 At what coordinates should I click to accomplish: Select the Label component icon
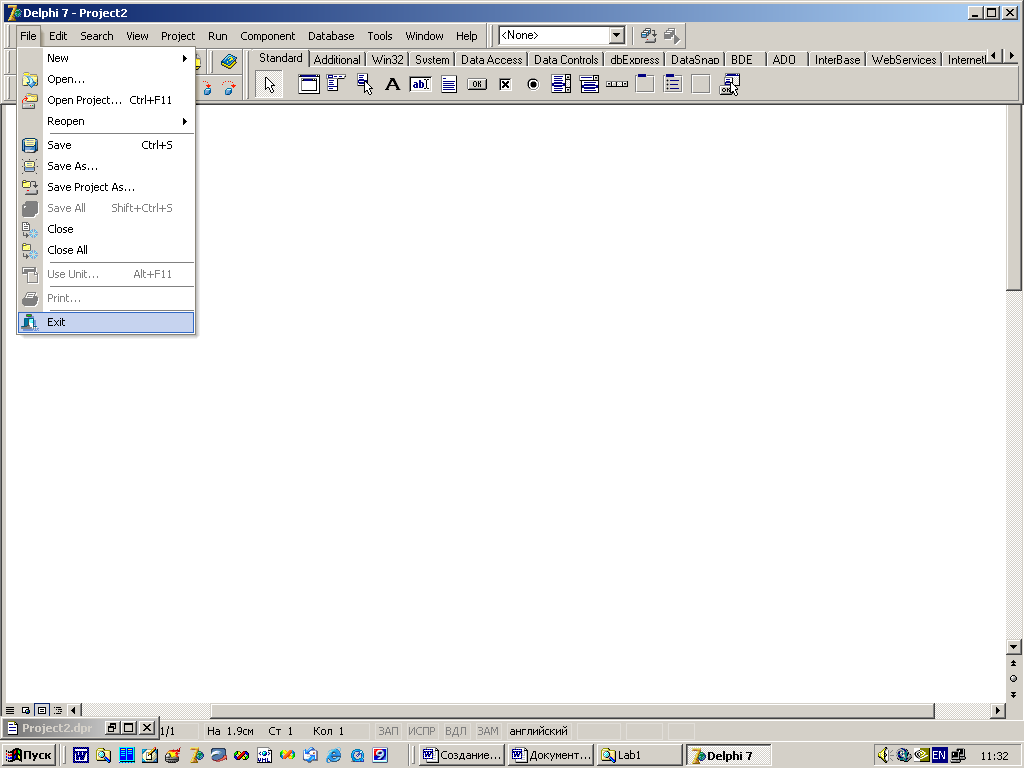392,84
